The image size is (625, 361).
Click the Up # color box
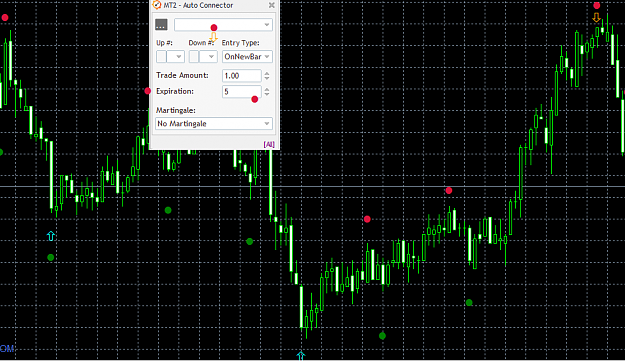click(161, 57)
